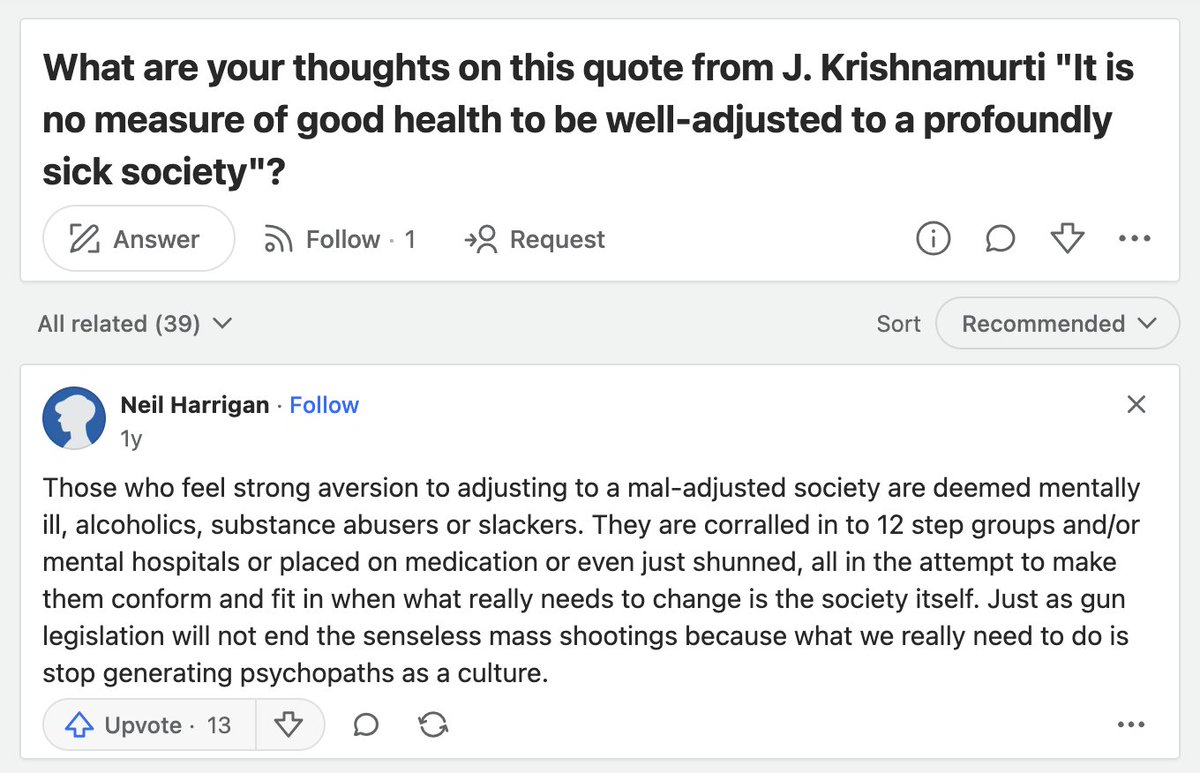Open Neil Harrigan's profile name link
Viewport: 1200px width, 773px height.
(x=195, y=405)
